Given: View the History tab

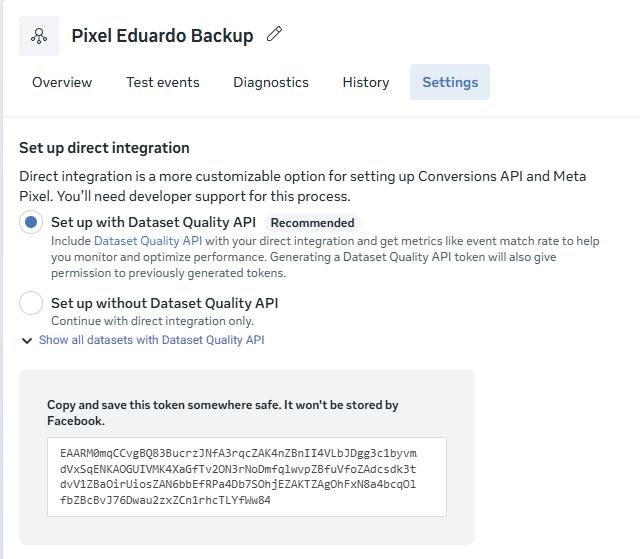Looking at the screenshot, I should [x=365, y=82].
